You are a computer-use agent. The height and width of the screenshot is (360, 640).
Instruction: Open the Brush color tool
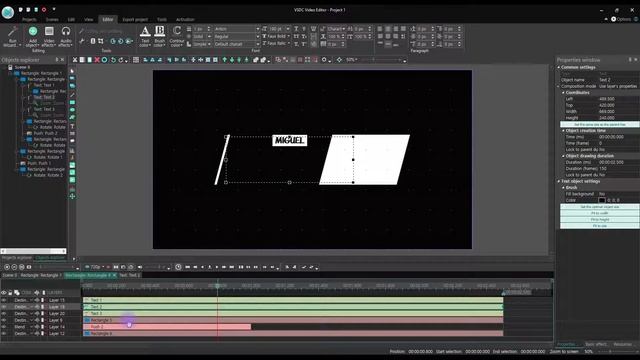pos(160,36)
